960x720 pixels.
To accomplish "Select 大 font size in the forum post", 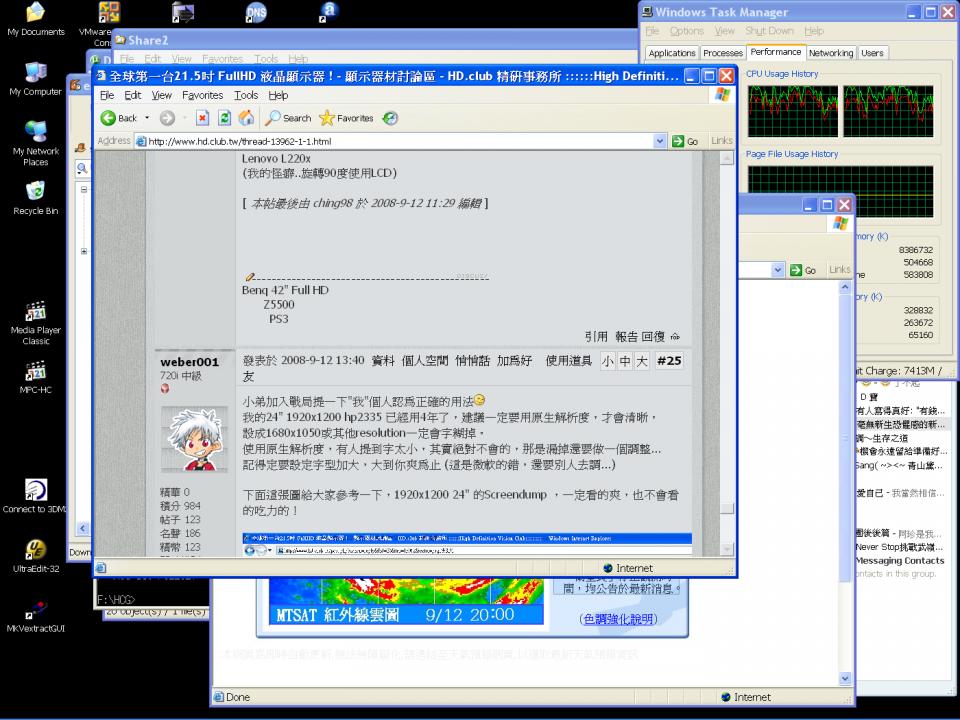I will [x=641, y=361].
